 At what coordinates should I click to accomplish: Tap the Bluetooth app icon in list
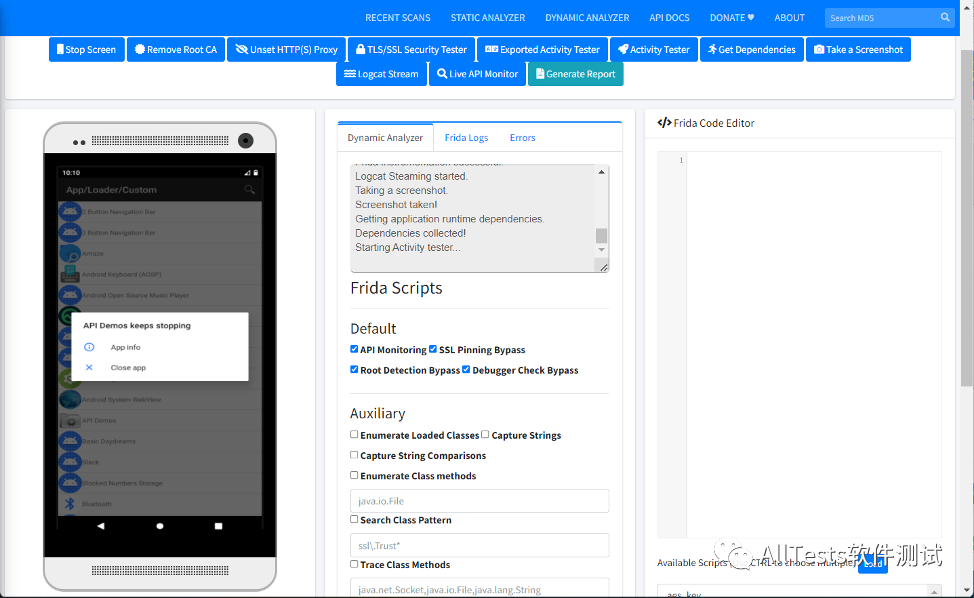click(70, 504)
